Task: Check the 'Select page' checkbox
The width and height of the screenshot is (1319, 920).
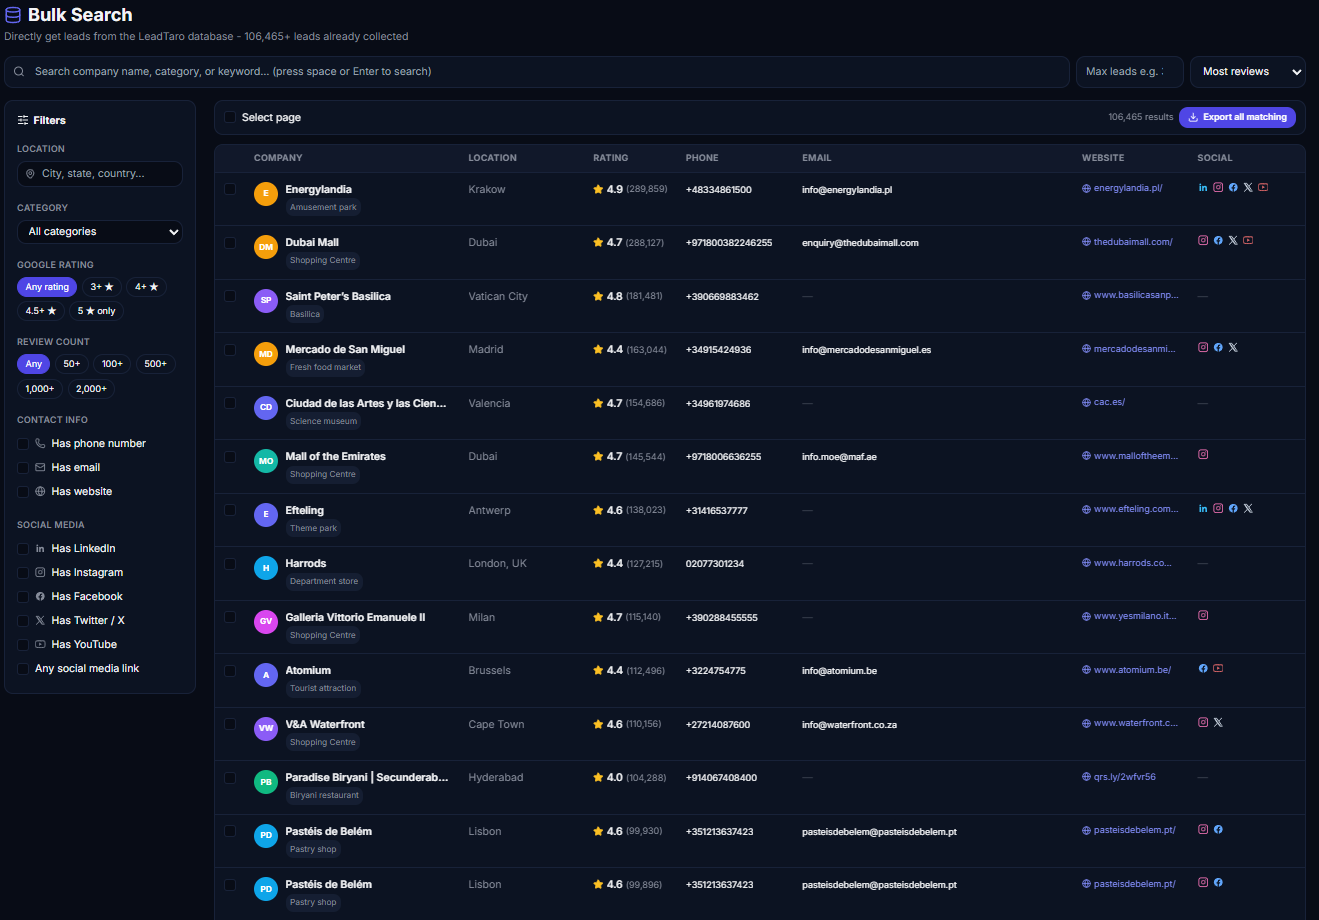Action: [230, 117]
